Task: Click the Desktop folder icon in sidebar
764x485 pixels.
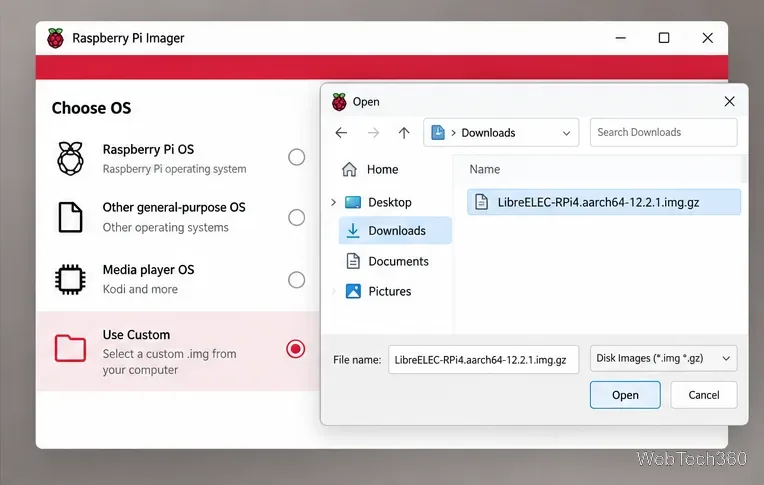Action: tap(353, 202)
